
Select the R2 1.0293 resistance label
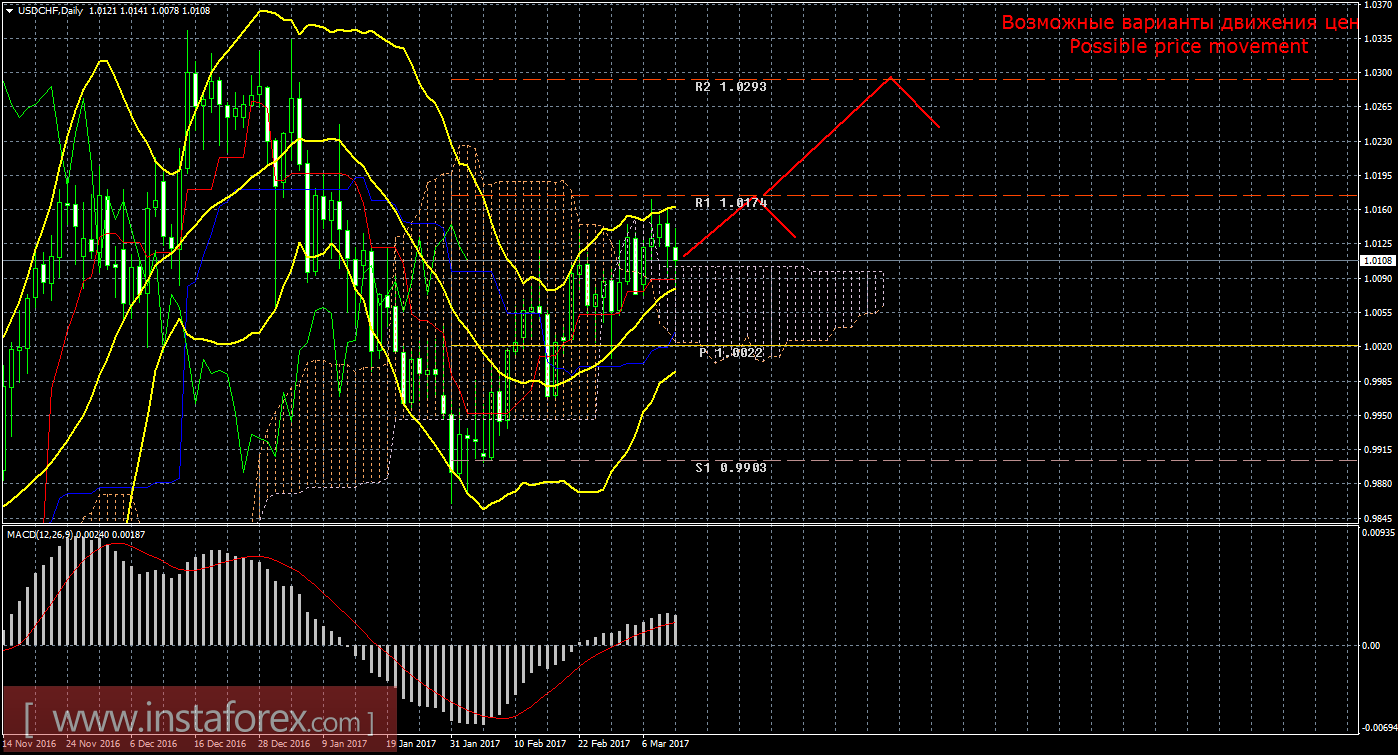[730, 87]
